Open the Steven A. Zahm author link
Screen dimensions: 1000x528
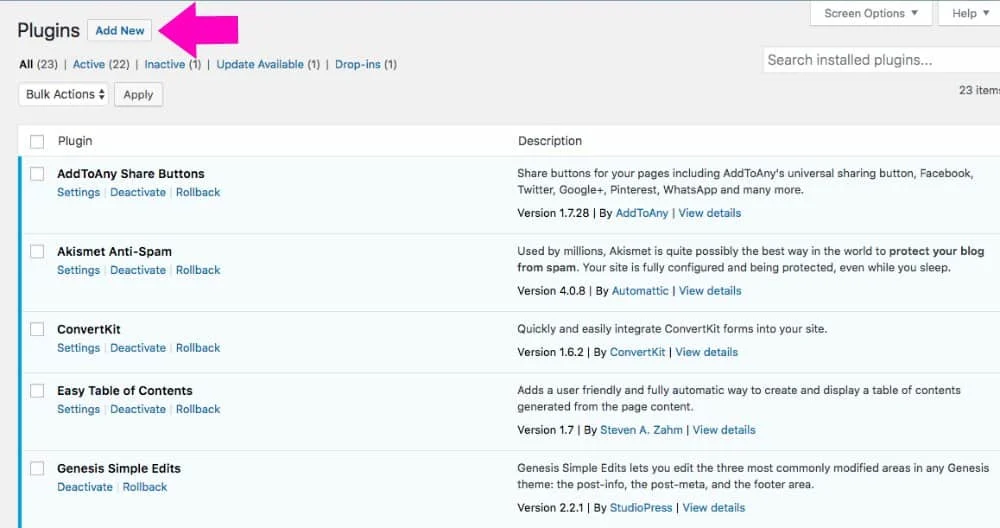(x=642, y=430)
